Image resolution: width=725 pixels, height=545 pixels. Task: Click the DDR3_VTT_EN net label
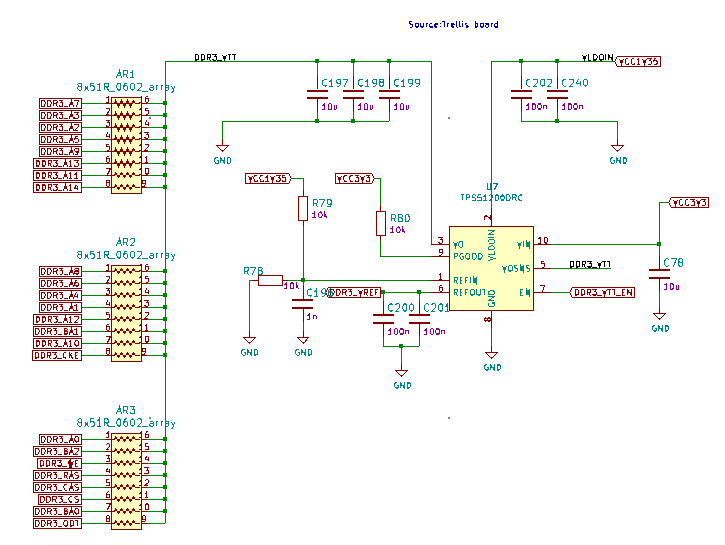[x=602, y=292]
